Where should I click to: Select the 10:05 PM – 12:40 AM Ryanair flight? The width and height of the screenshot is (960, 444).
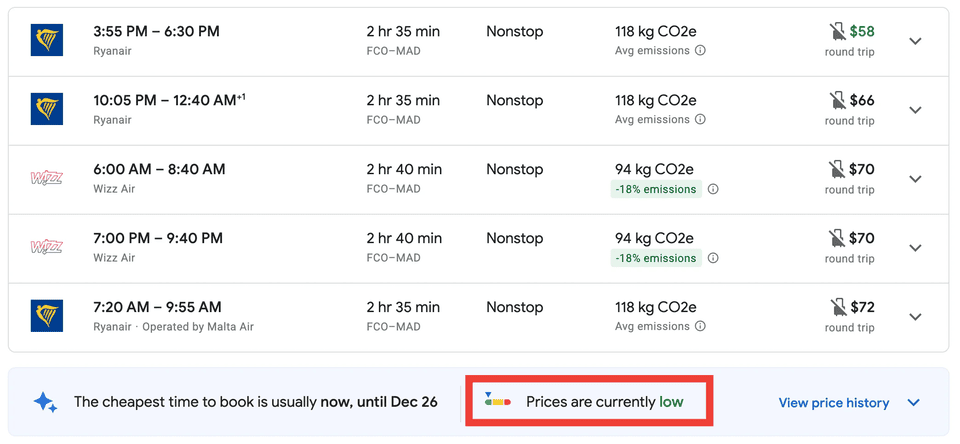(165, 101)
